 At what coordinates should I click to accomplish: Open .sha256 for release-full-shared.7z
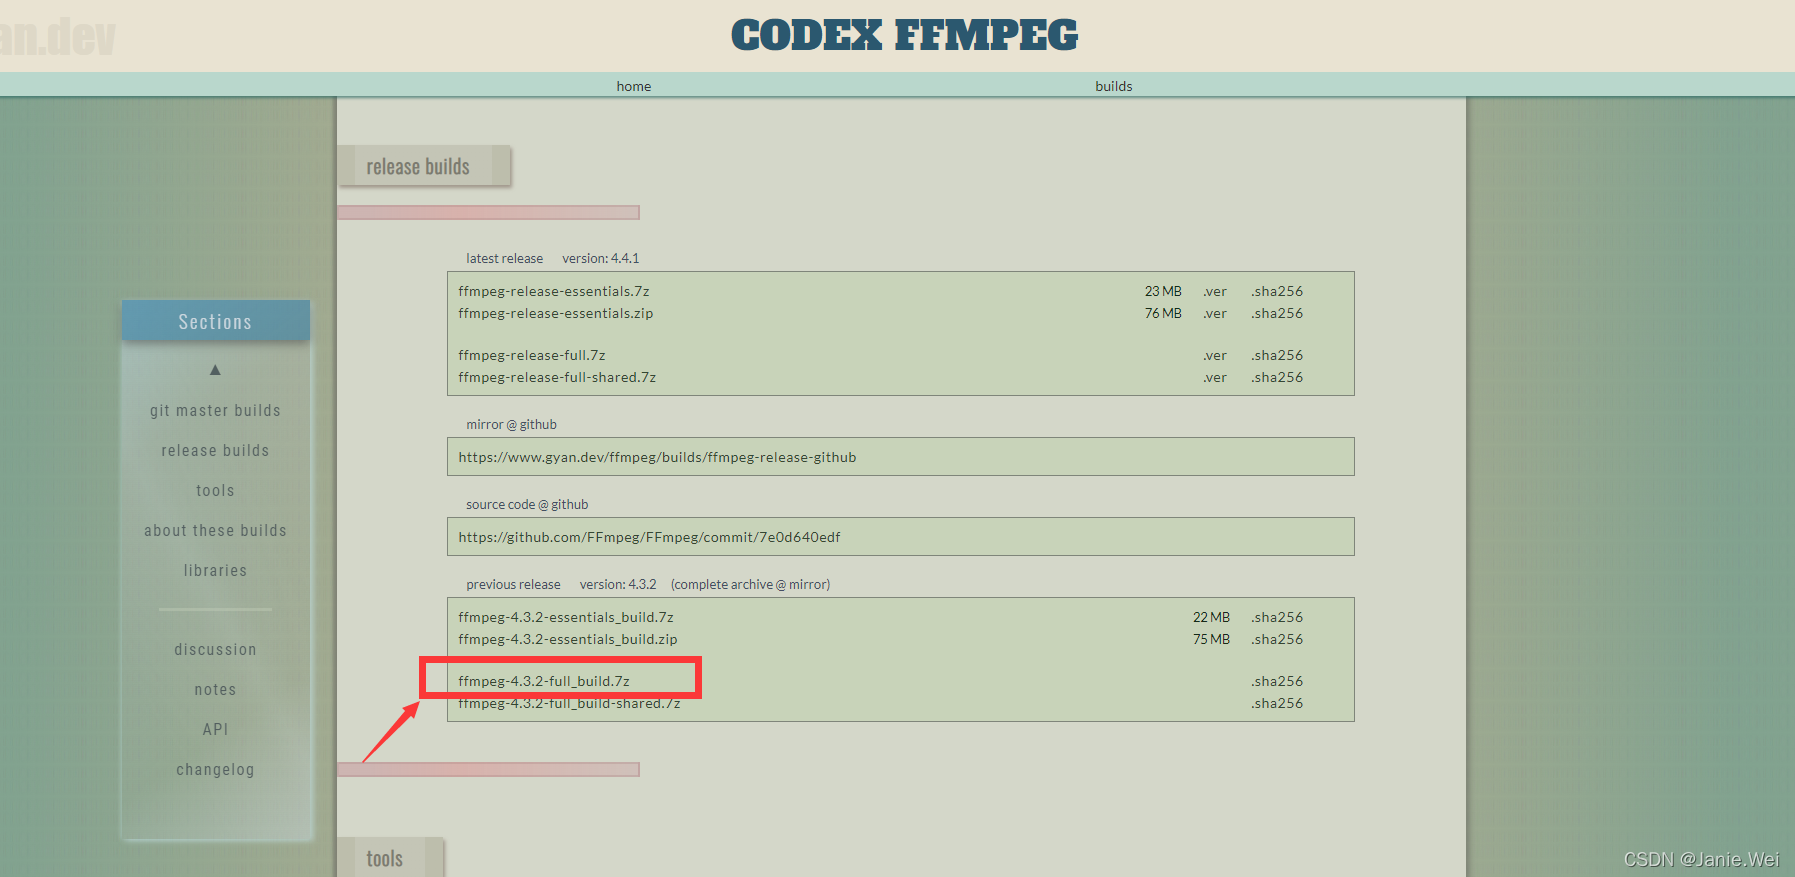tap(1277, 378)
